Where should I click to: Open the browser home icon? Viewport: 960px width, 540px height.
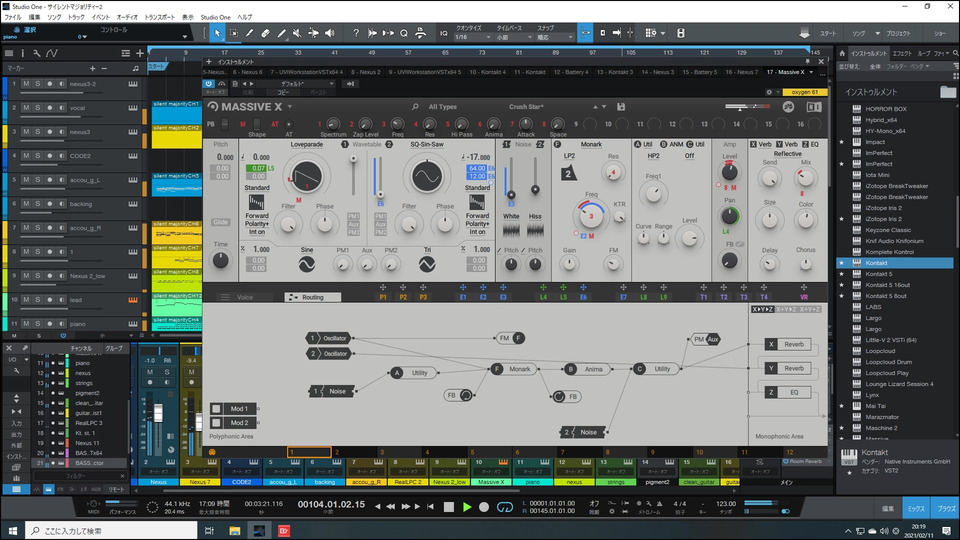(x=842, y=53)
